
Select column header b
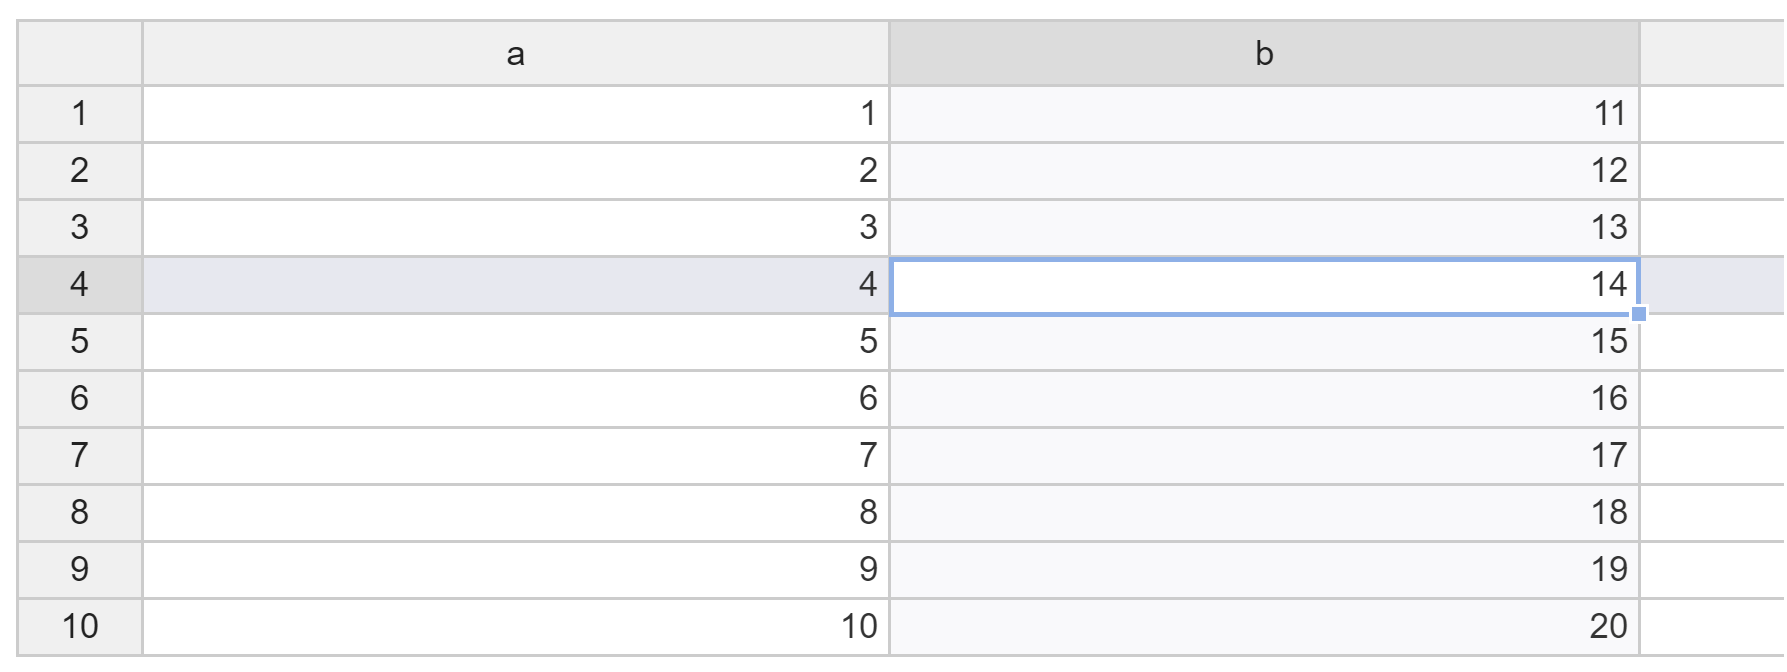(x=1264, y=54)
